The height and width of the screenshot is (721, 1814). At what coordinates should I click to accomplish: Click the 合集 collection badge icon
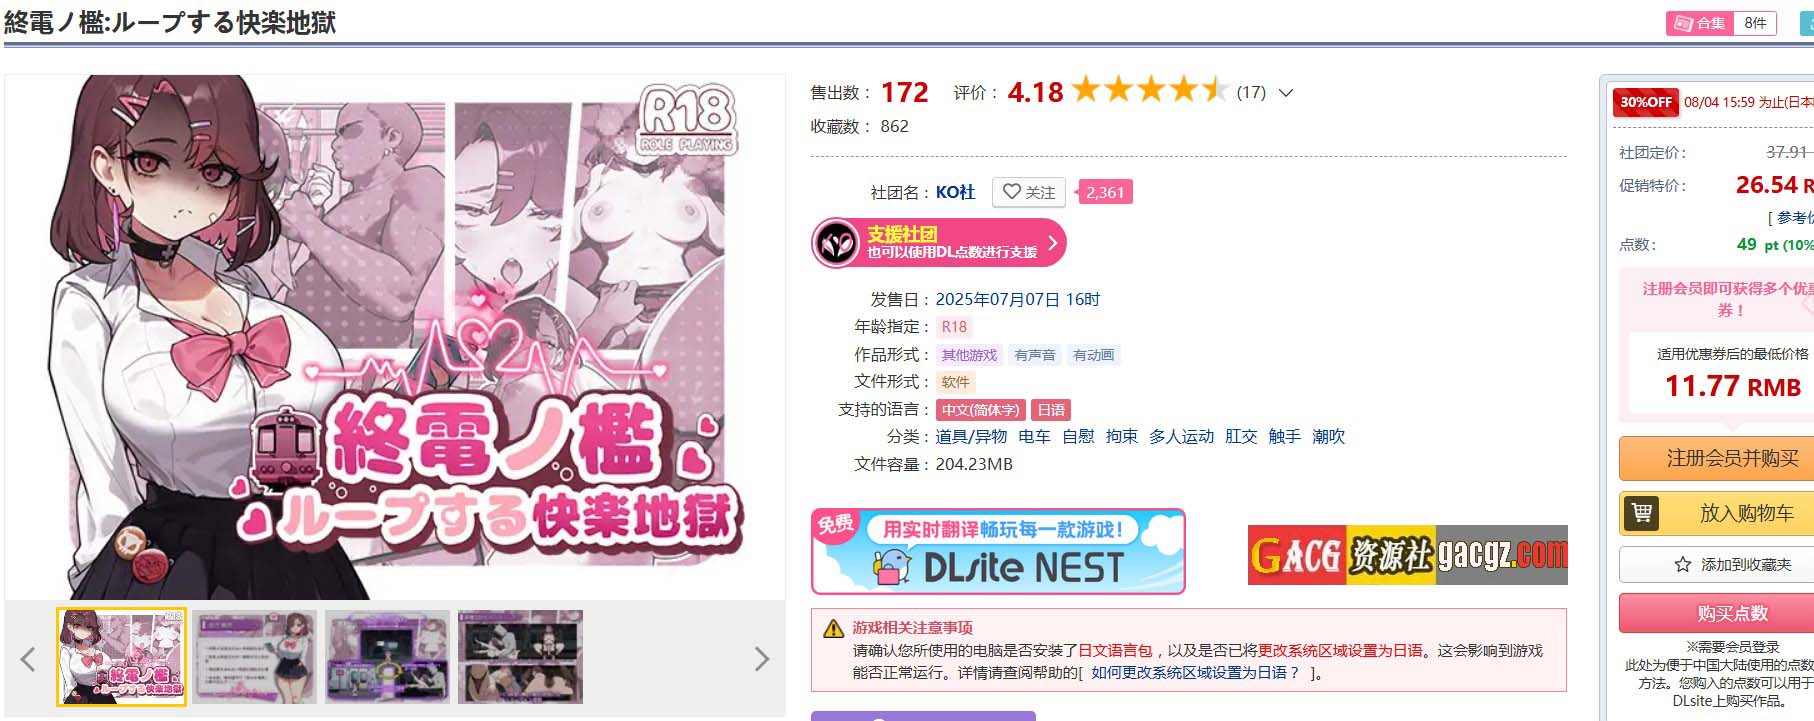[x=1683, y=23]
